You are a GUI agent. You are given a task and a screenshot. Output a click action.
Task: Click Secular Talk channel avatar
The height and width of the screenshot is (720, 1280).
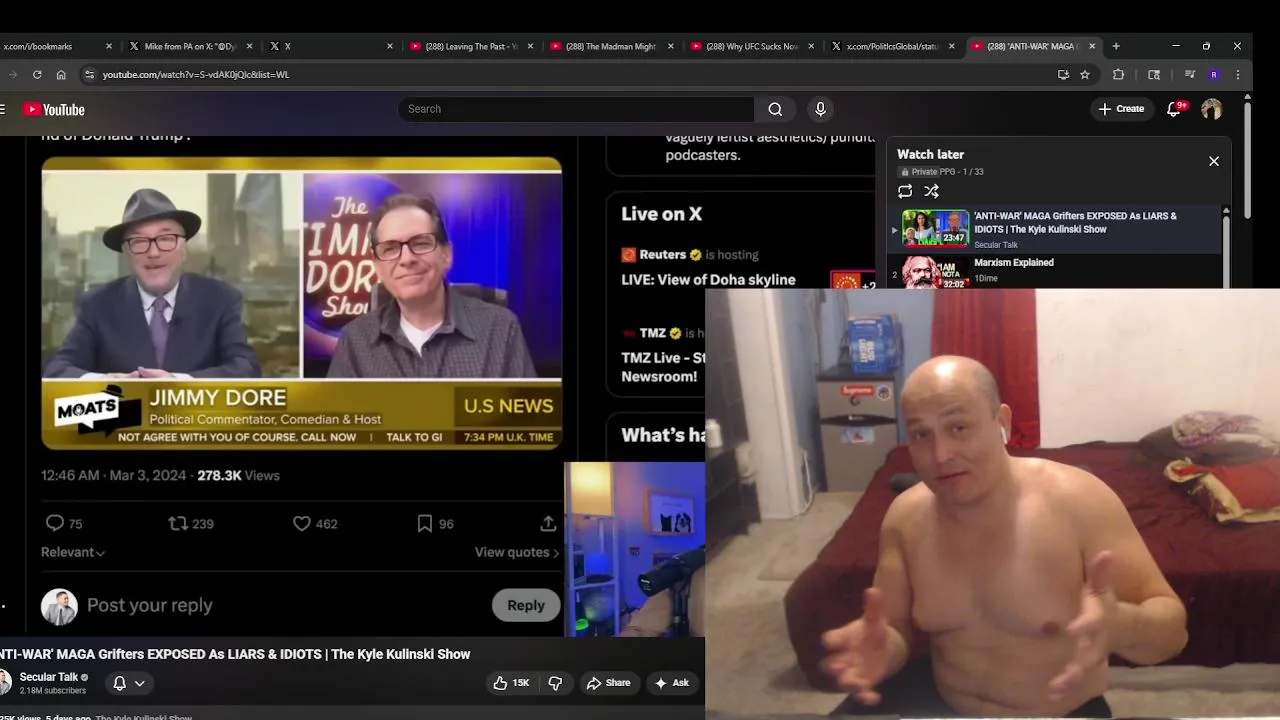click(x=5, y=683)
